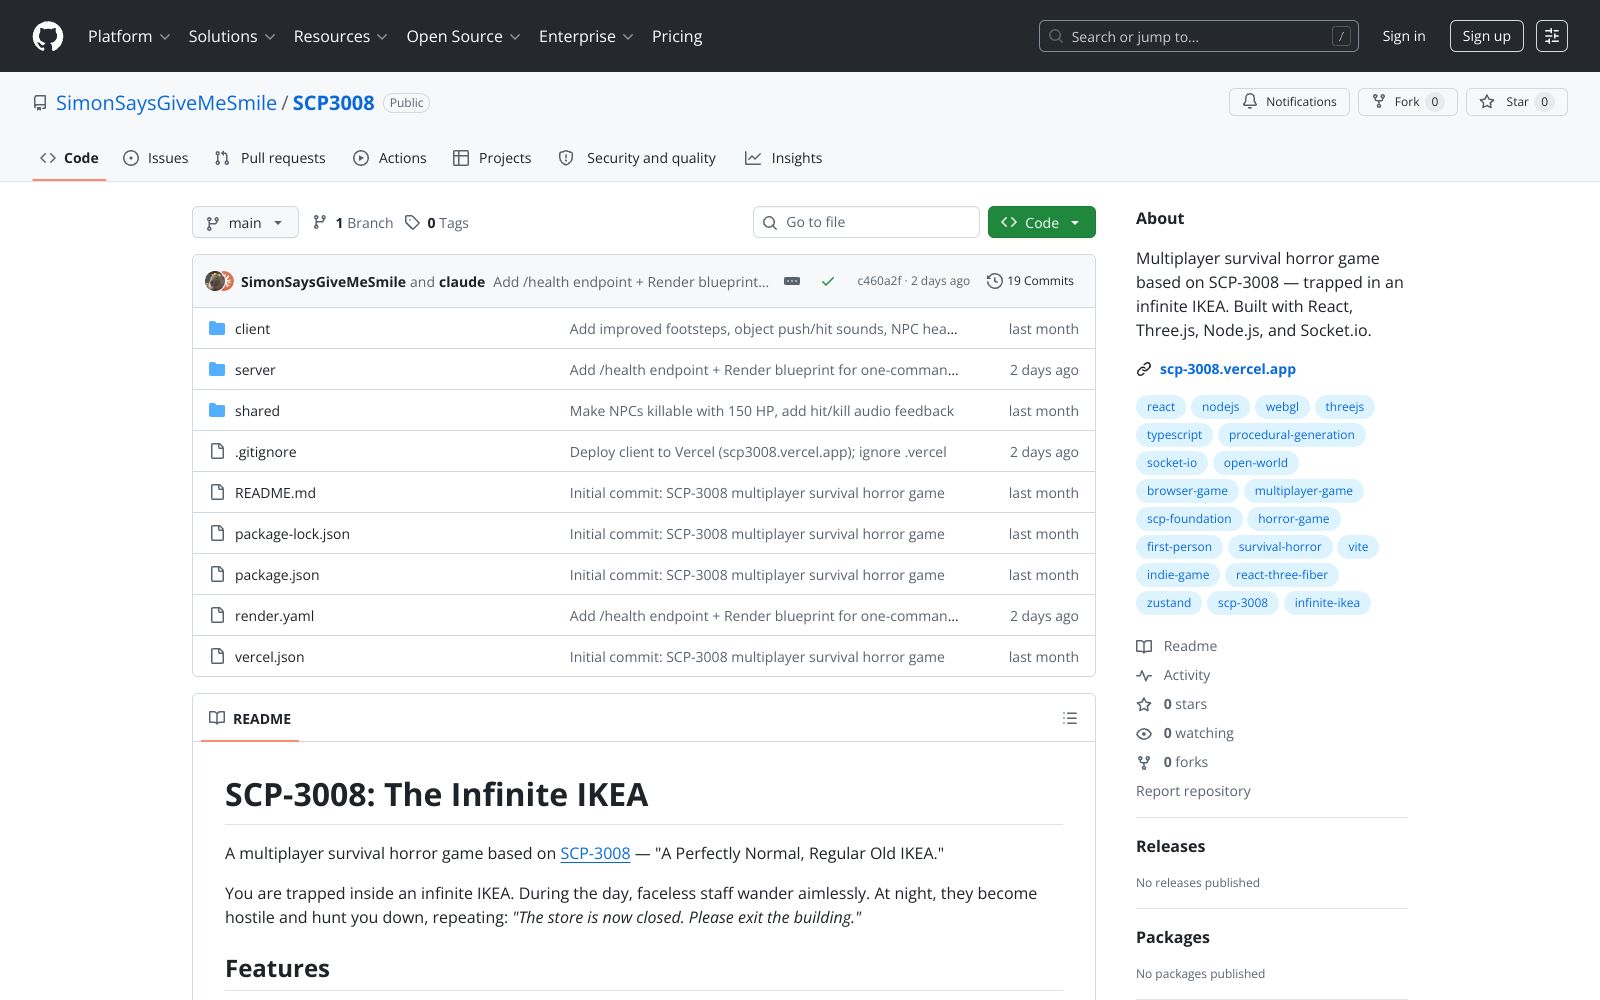View the Insights tab
This screenshot has height=1000, width=1600.
pyautogui.click(x=784, y=158)
